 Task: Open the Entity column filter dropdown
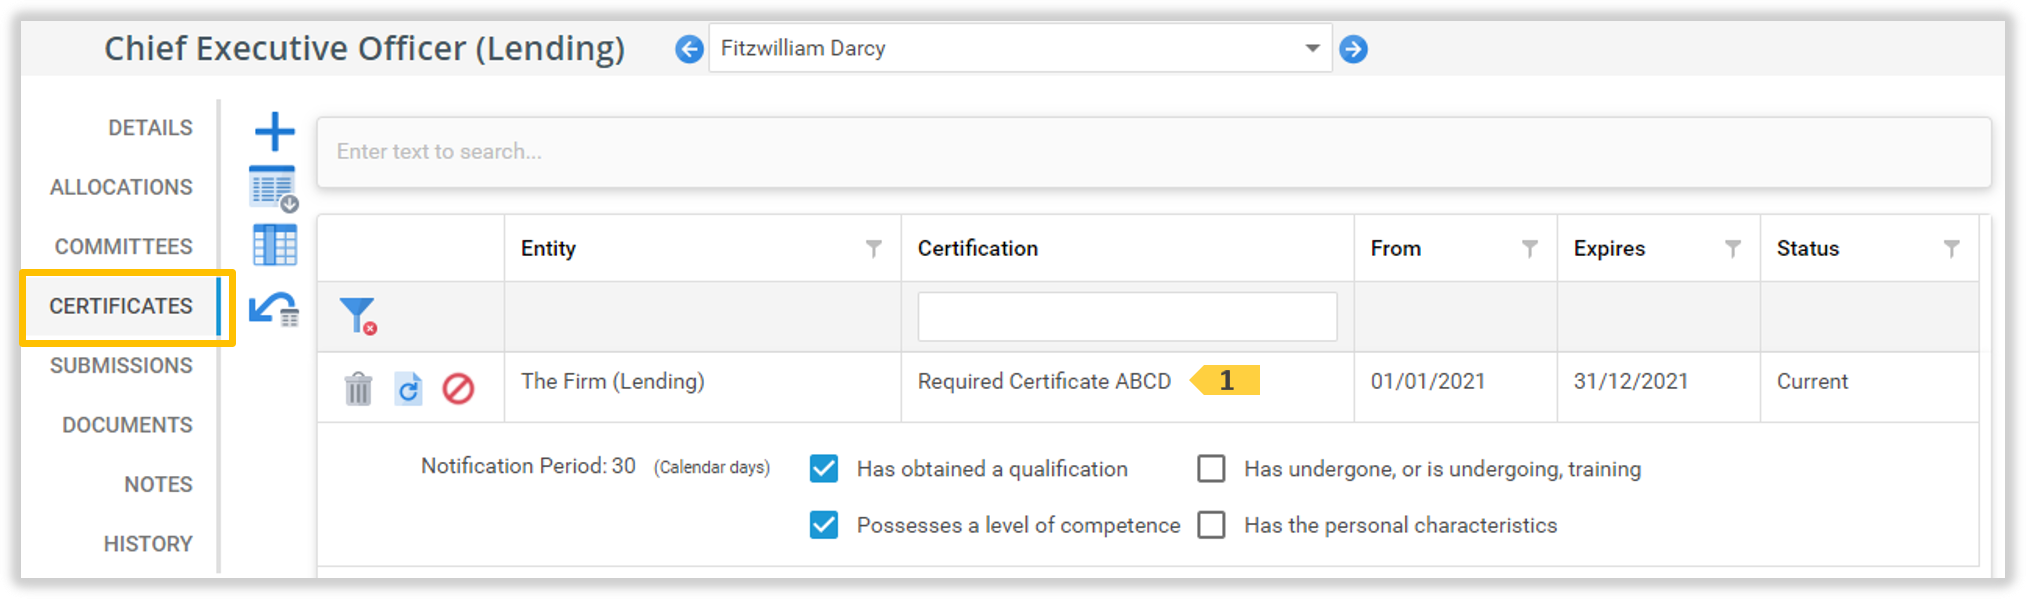pyautogui.click(x=874, y=249)
